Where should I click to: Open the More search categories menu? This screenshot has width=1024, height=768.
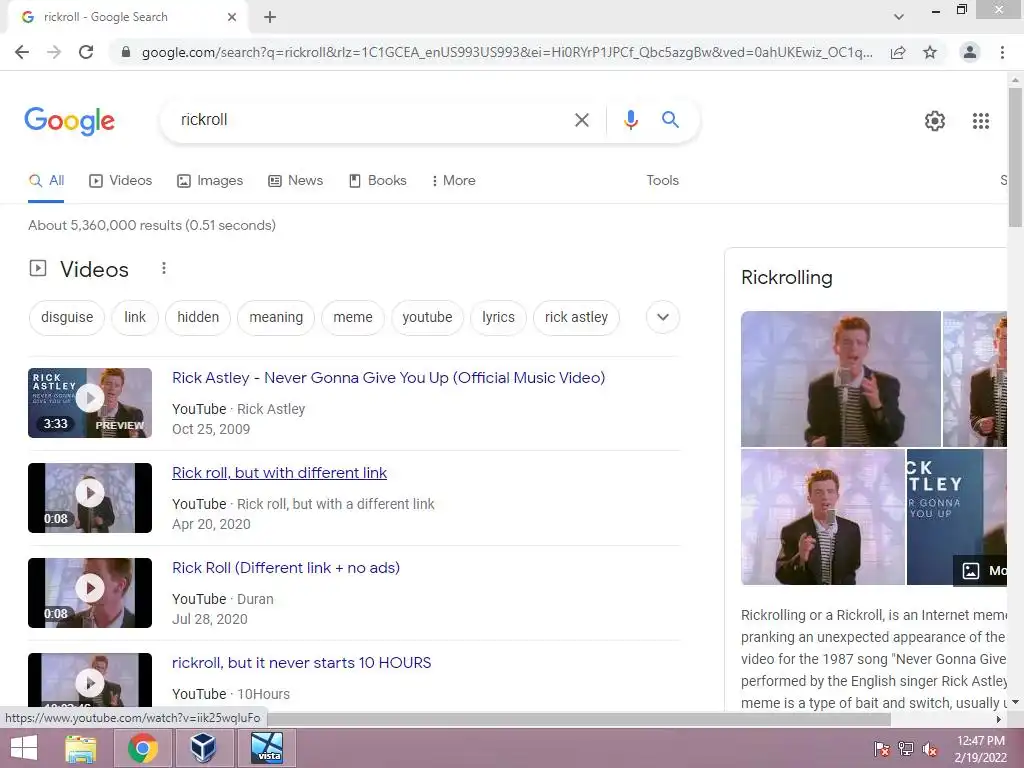click(453, 181)
